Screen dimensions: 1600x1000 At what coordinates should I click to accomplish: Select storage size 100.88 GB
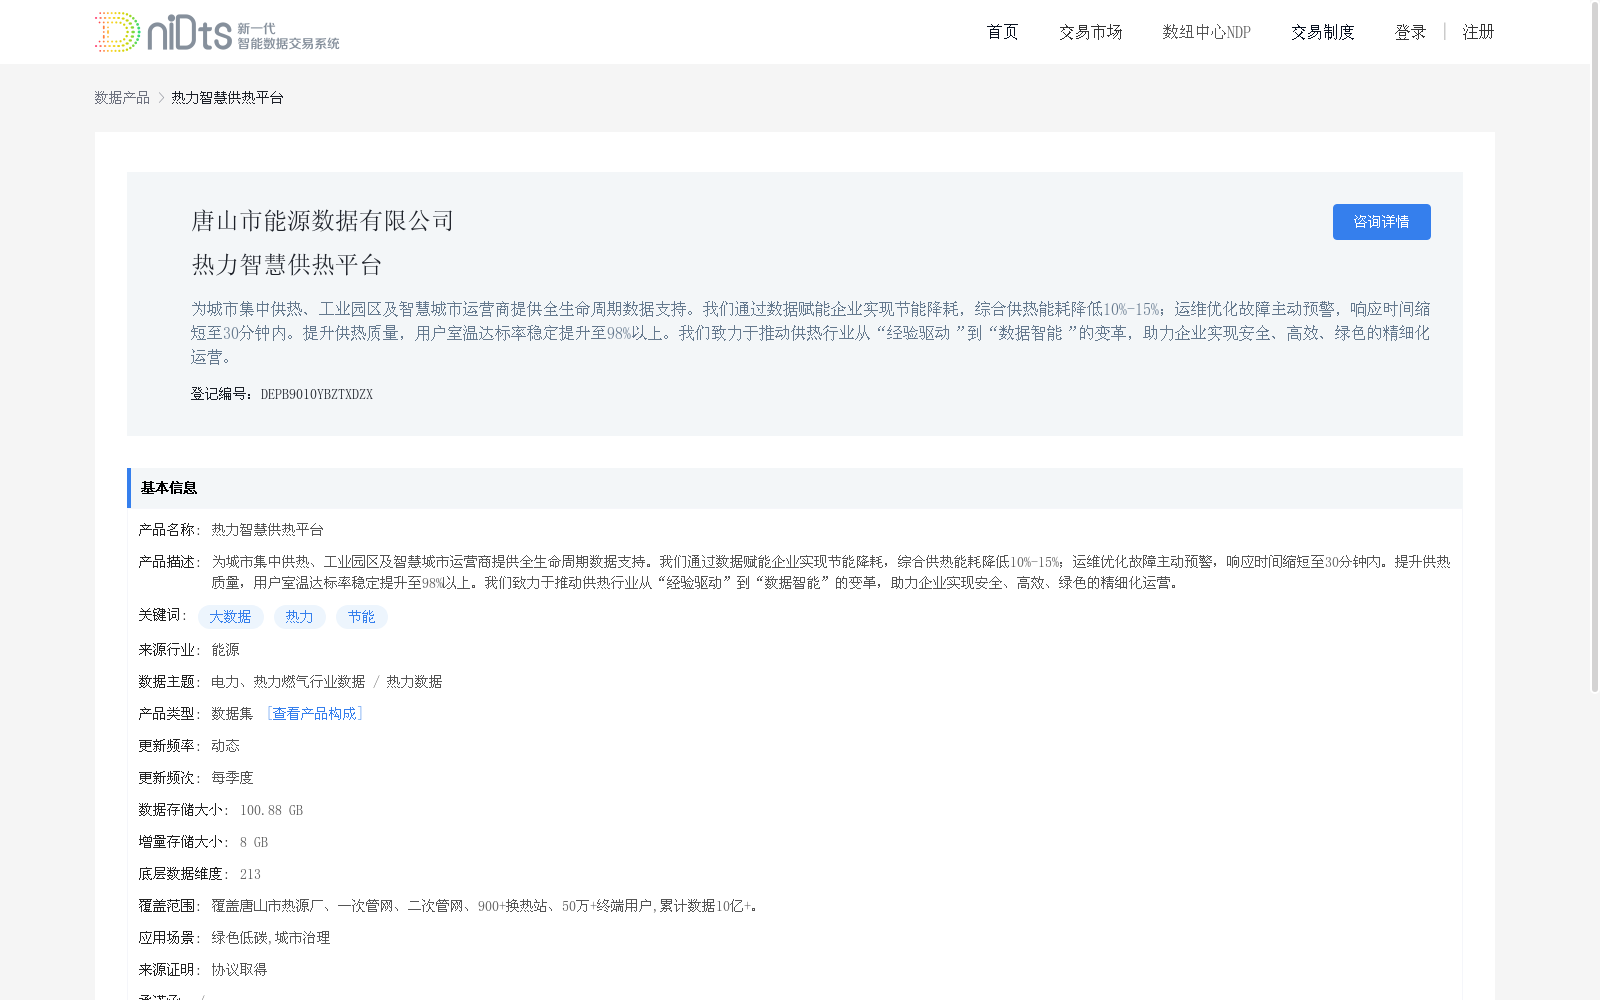coord(271,810)
